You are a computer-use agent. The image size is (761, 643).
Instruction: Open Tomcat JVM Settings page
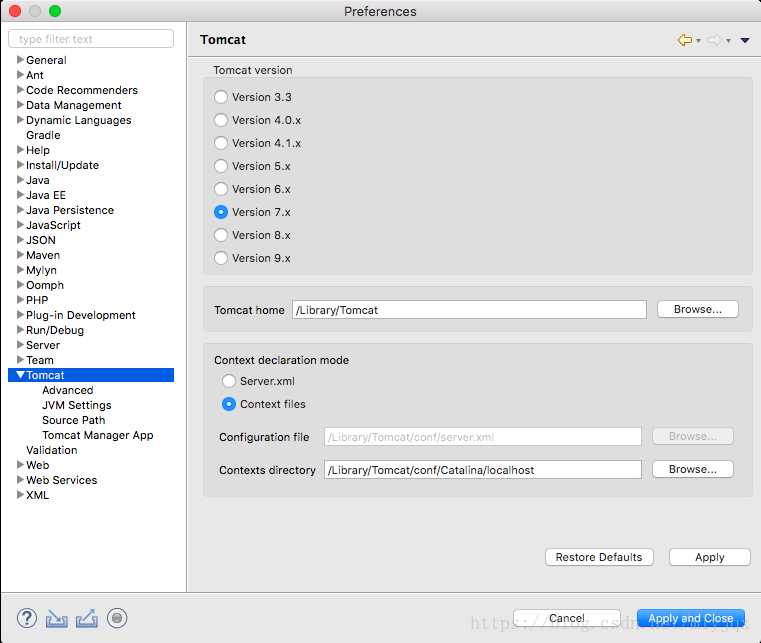coord(77,405)
